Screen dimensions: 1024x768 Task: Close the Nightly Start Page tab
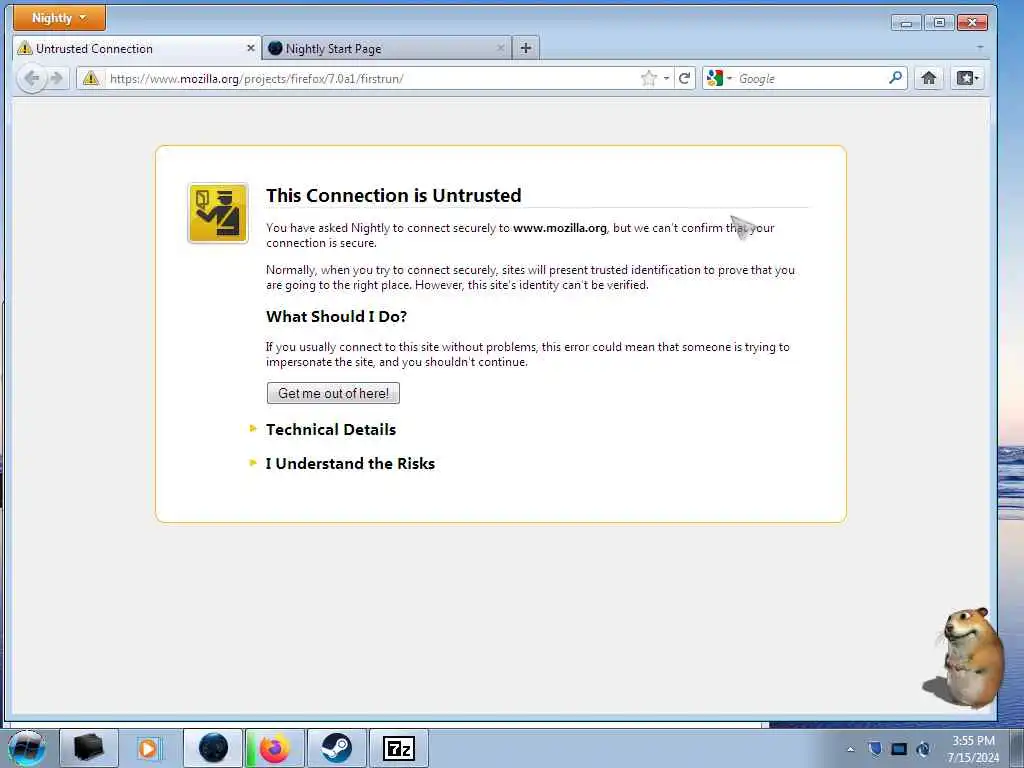point(500,48)
